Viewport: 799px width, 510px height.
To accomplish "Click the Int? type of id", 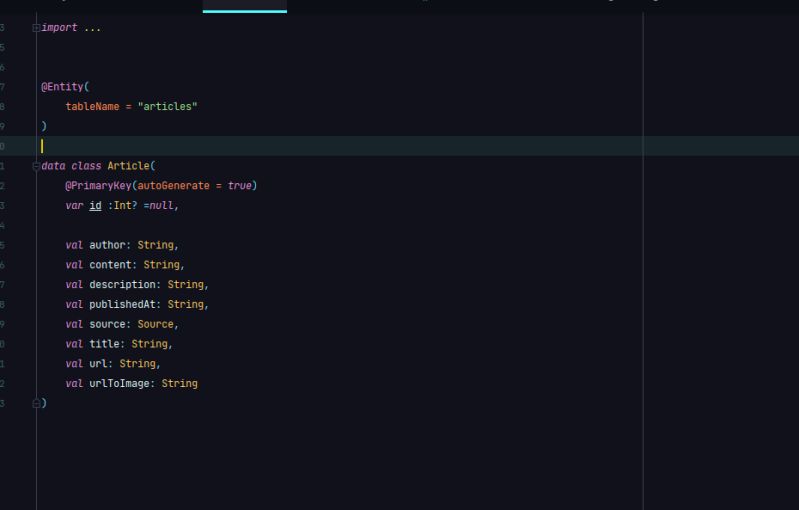I will click(125, 205).
